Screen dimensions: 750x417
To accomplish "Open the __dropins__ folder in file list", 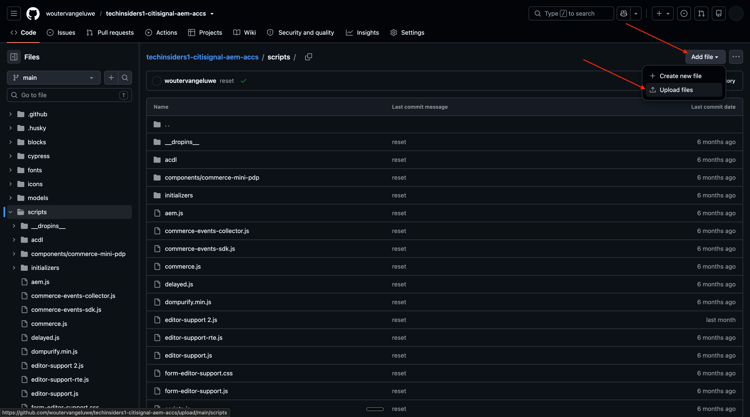I will point(182,142).
